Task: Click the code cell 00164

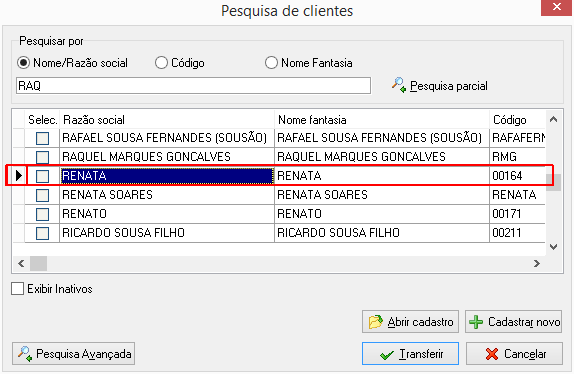Action: point(517,176)
